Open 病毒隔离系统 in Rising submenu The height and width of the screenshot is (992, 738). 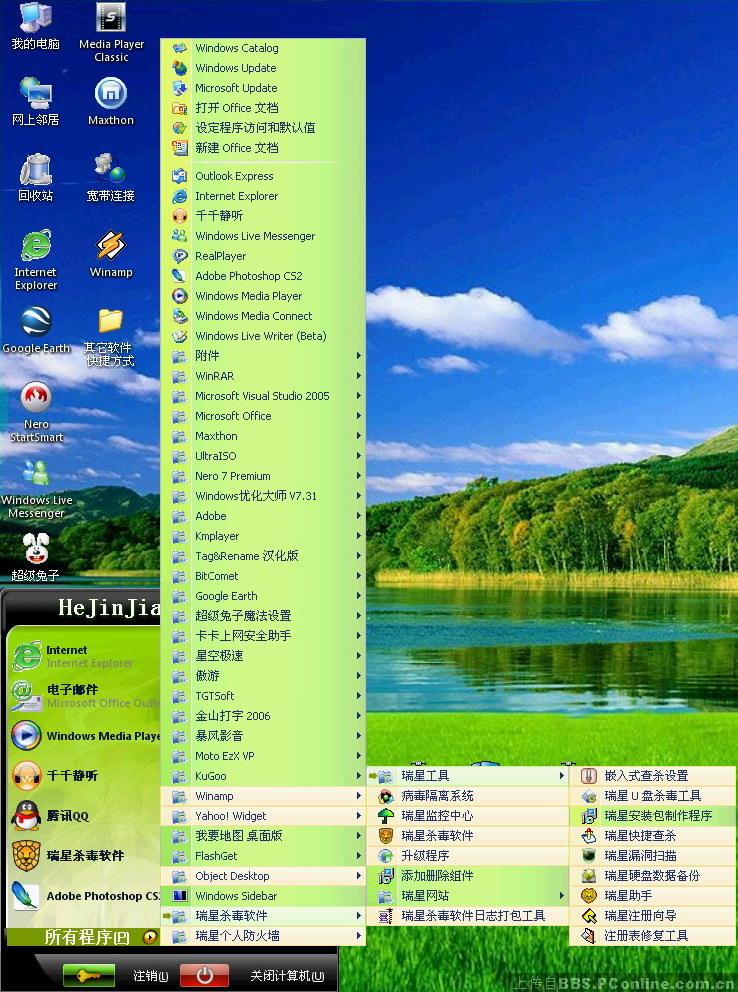[467, 796]
